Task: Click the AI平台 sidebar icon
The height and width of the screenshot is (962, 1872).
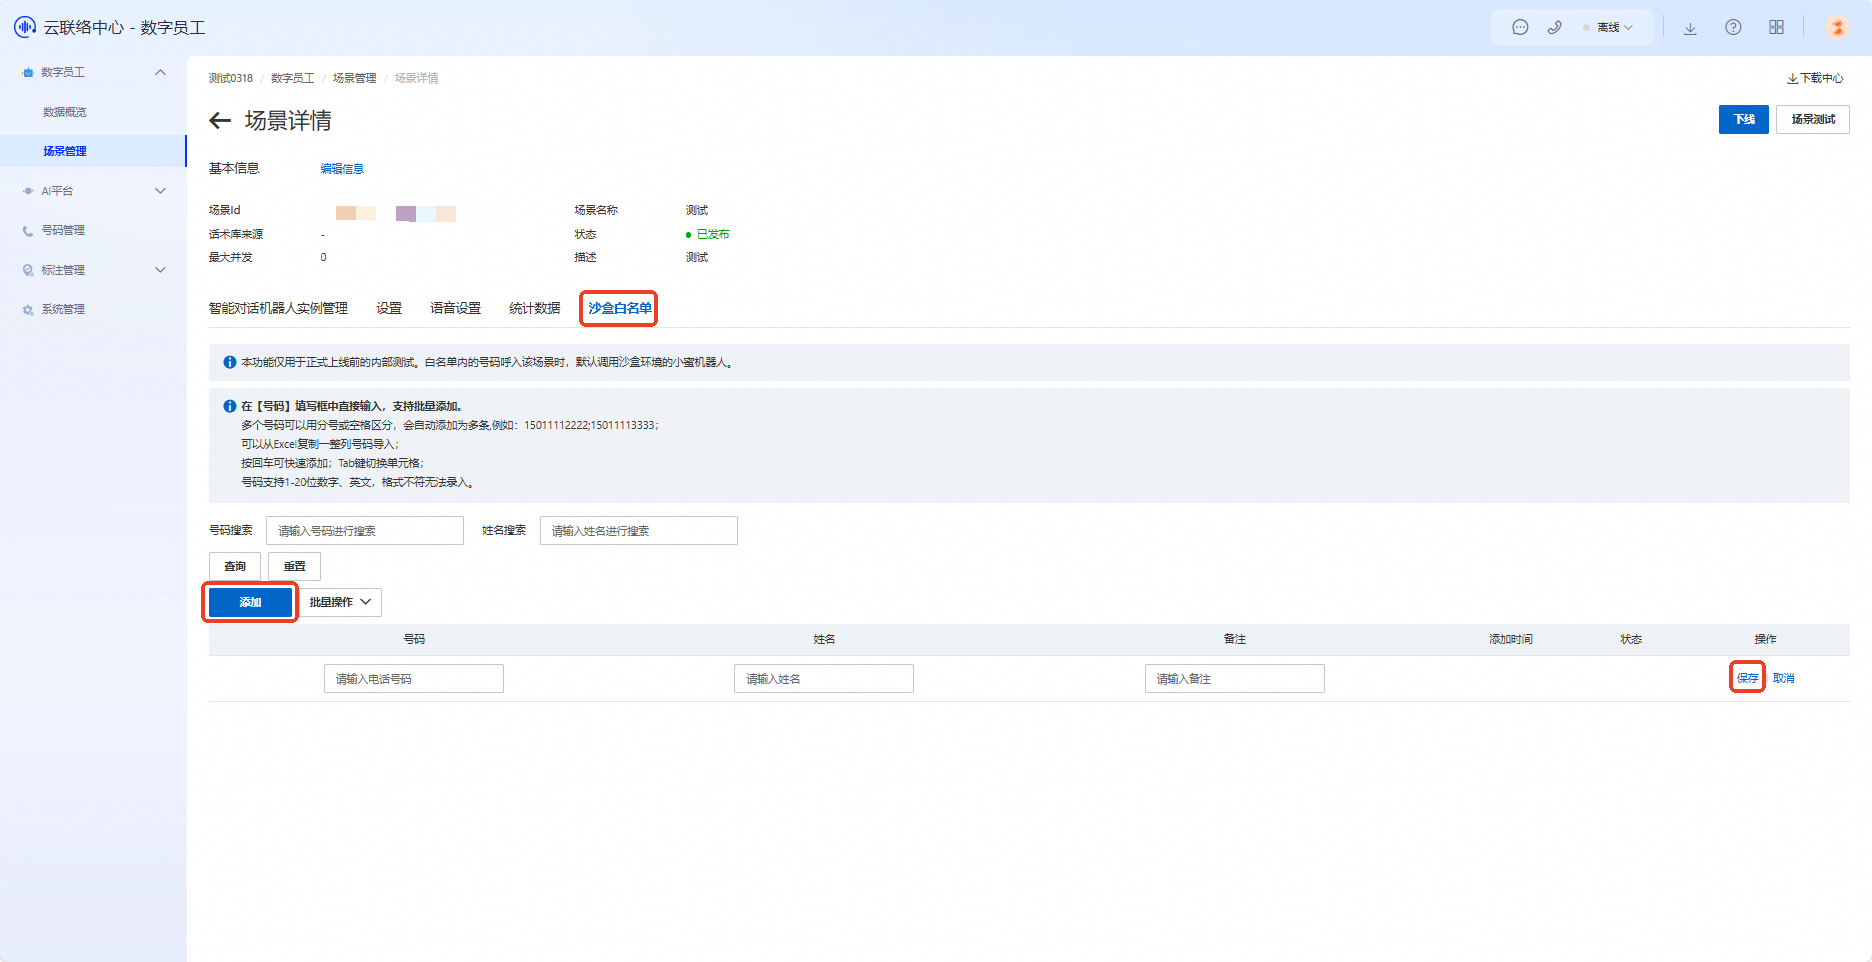Action: [x=28, y=191]
